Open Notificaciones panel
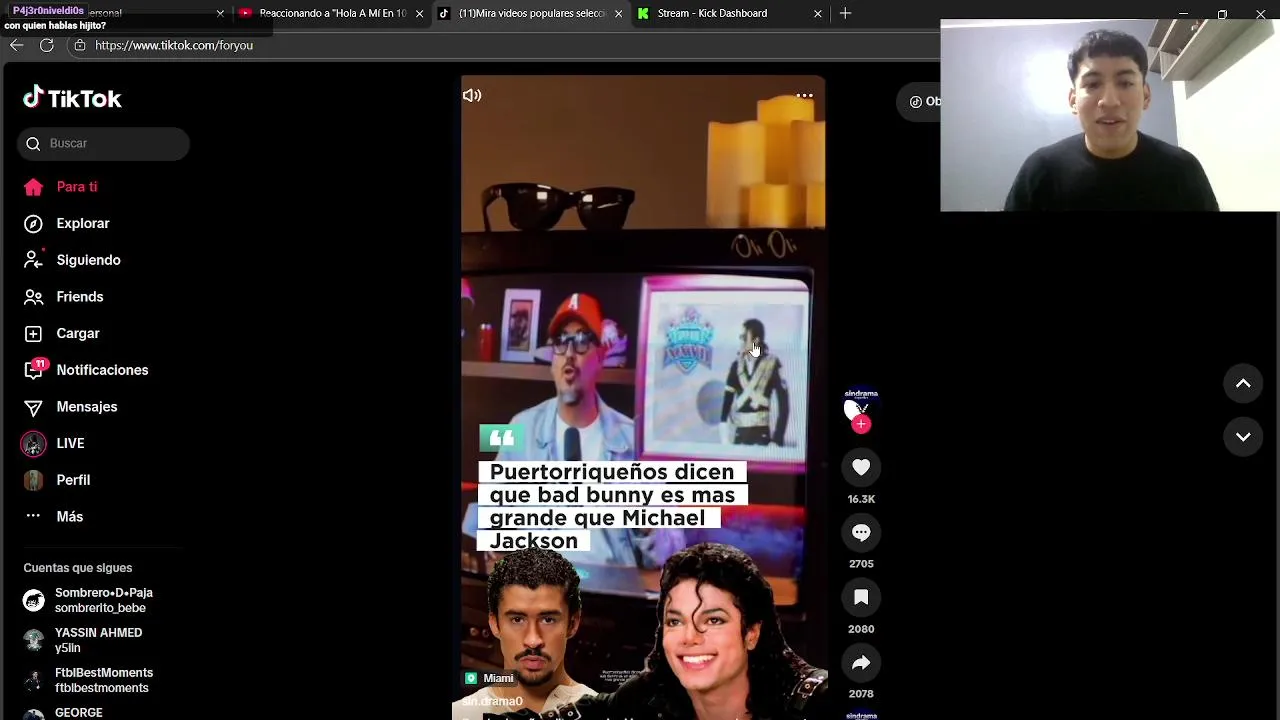The image size is (1280, 720). tap(102, 370)
